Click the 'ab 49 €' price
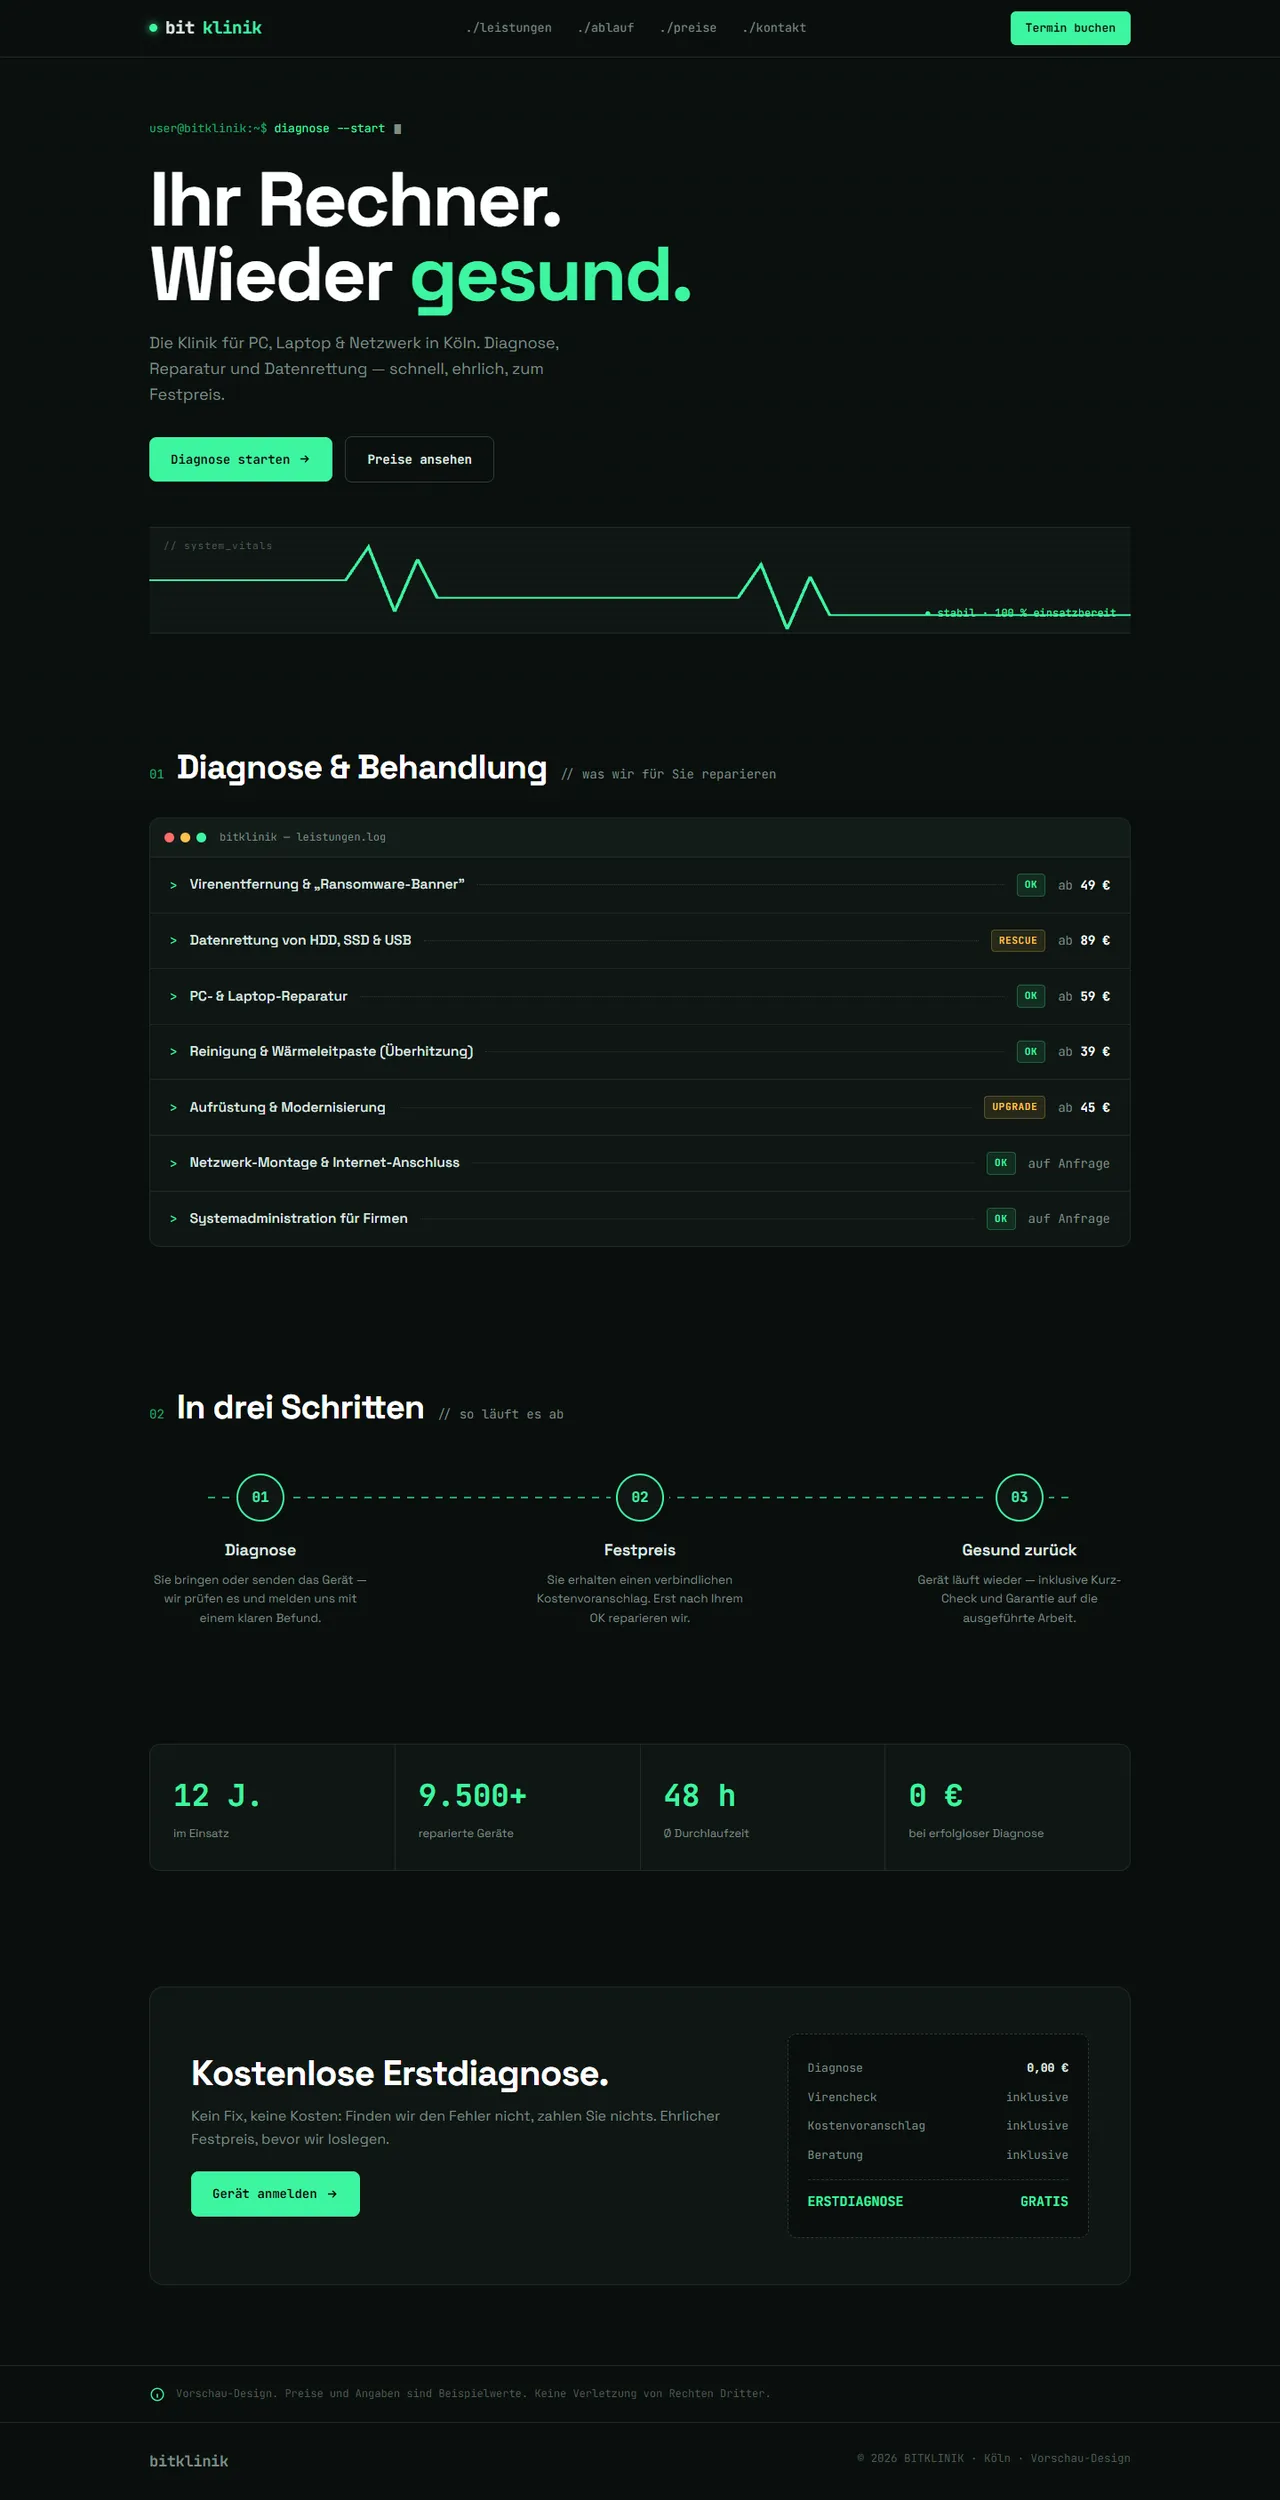This screenshot has height=2500, width=1280. [1084, 885]
